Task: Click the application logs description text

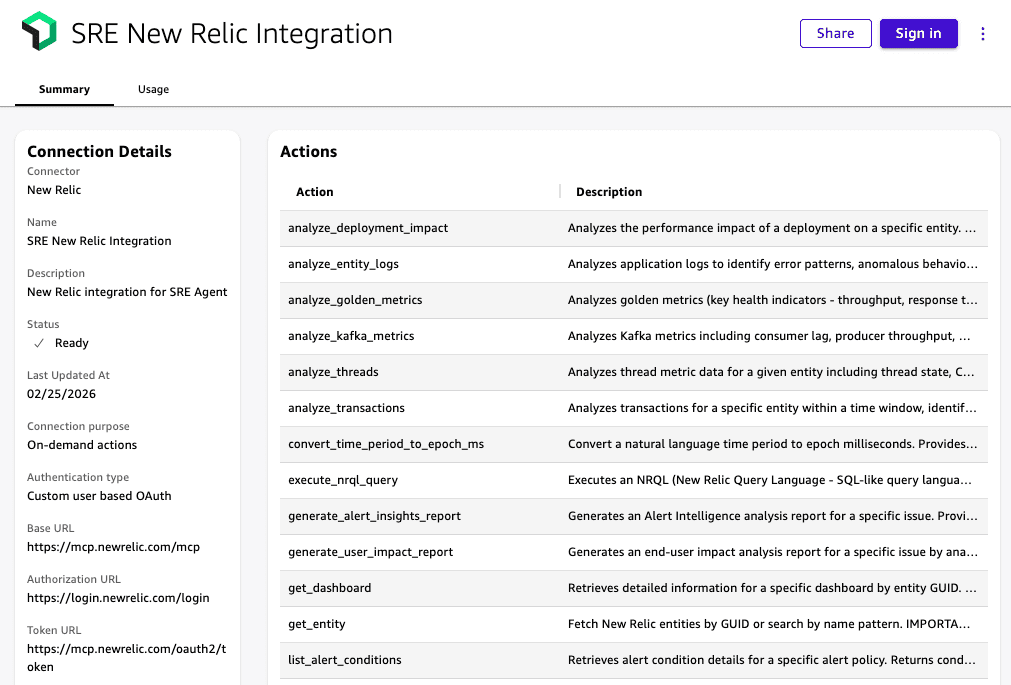Action: tap(772, 264)
